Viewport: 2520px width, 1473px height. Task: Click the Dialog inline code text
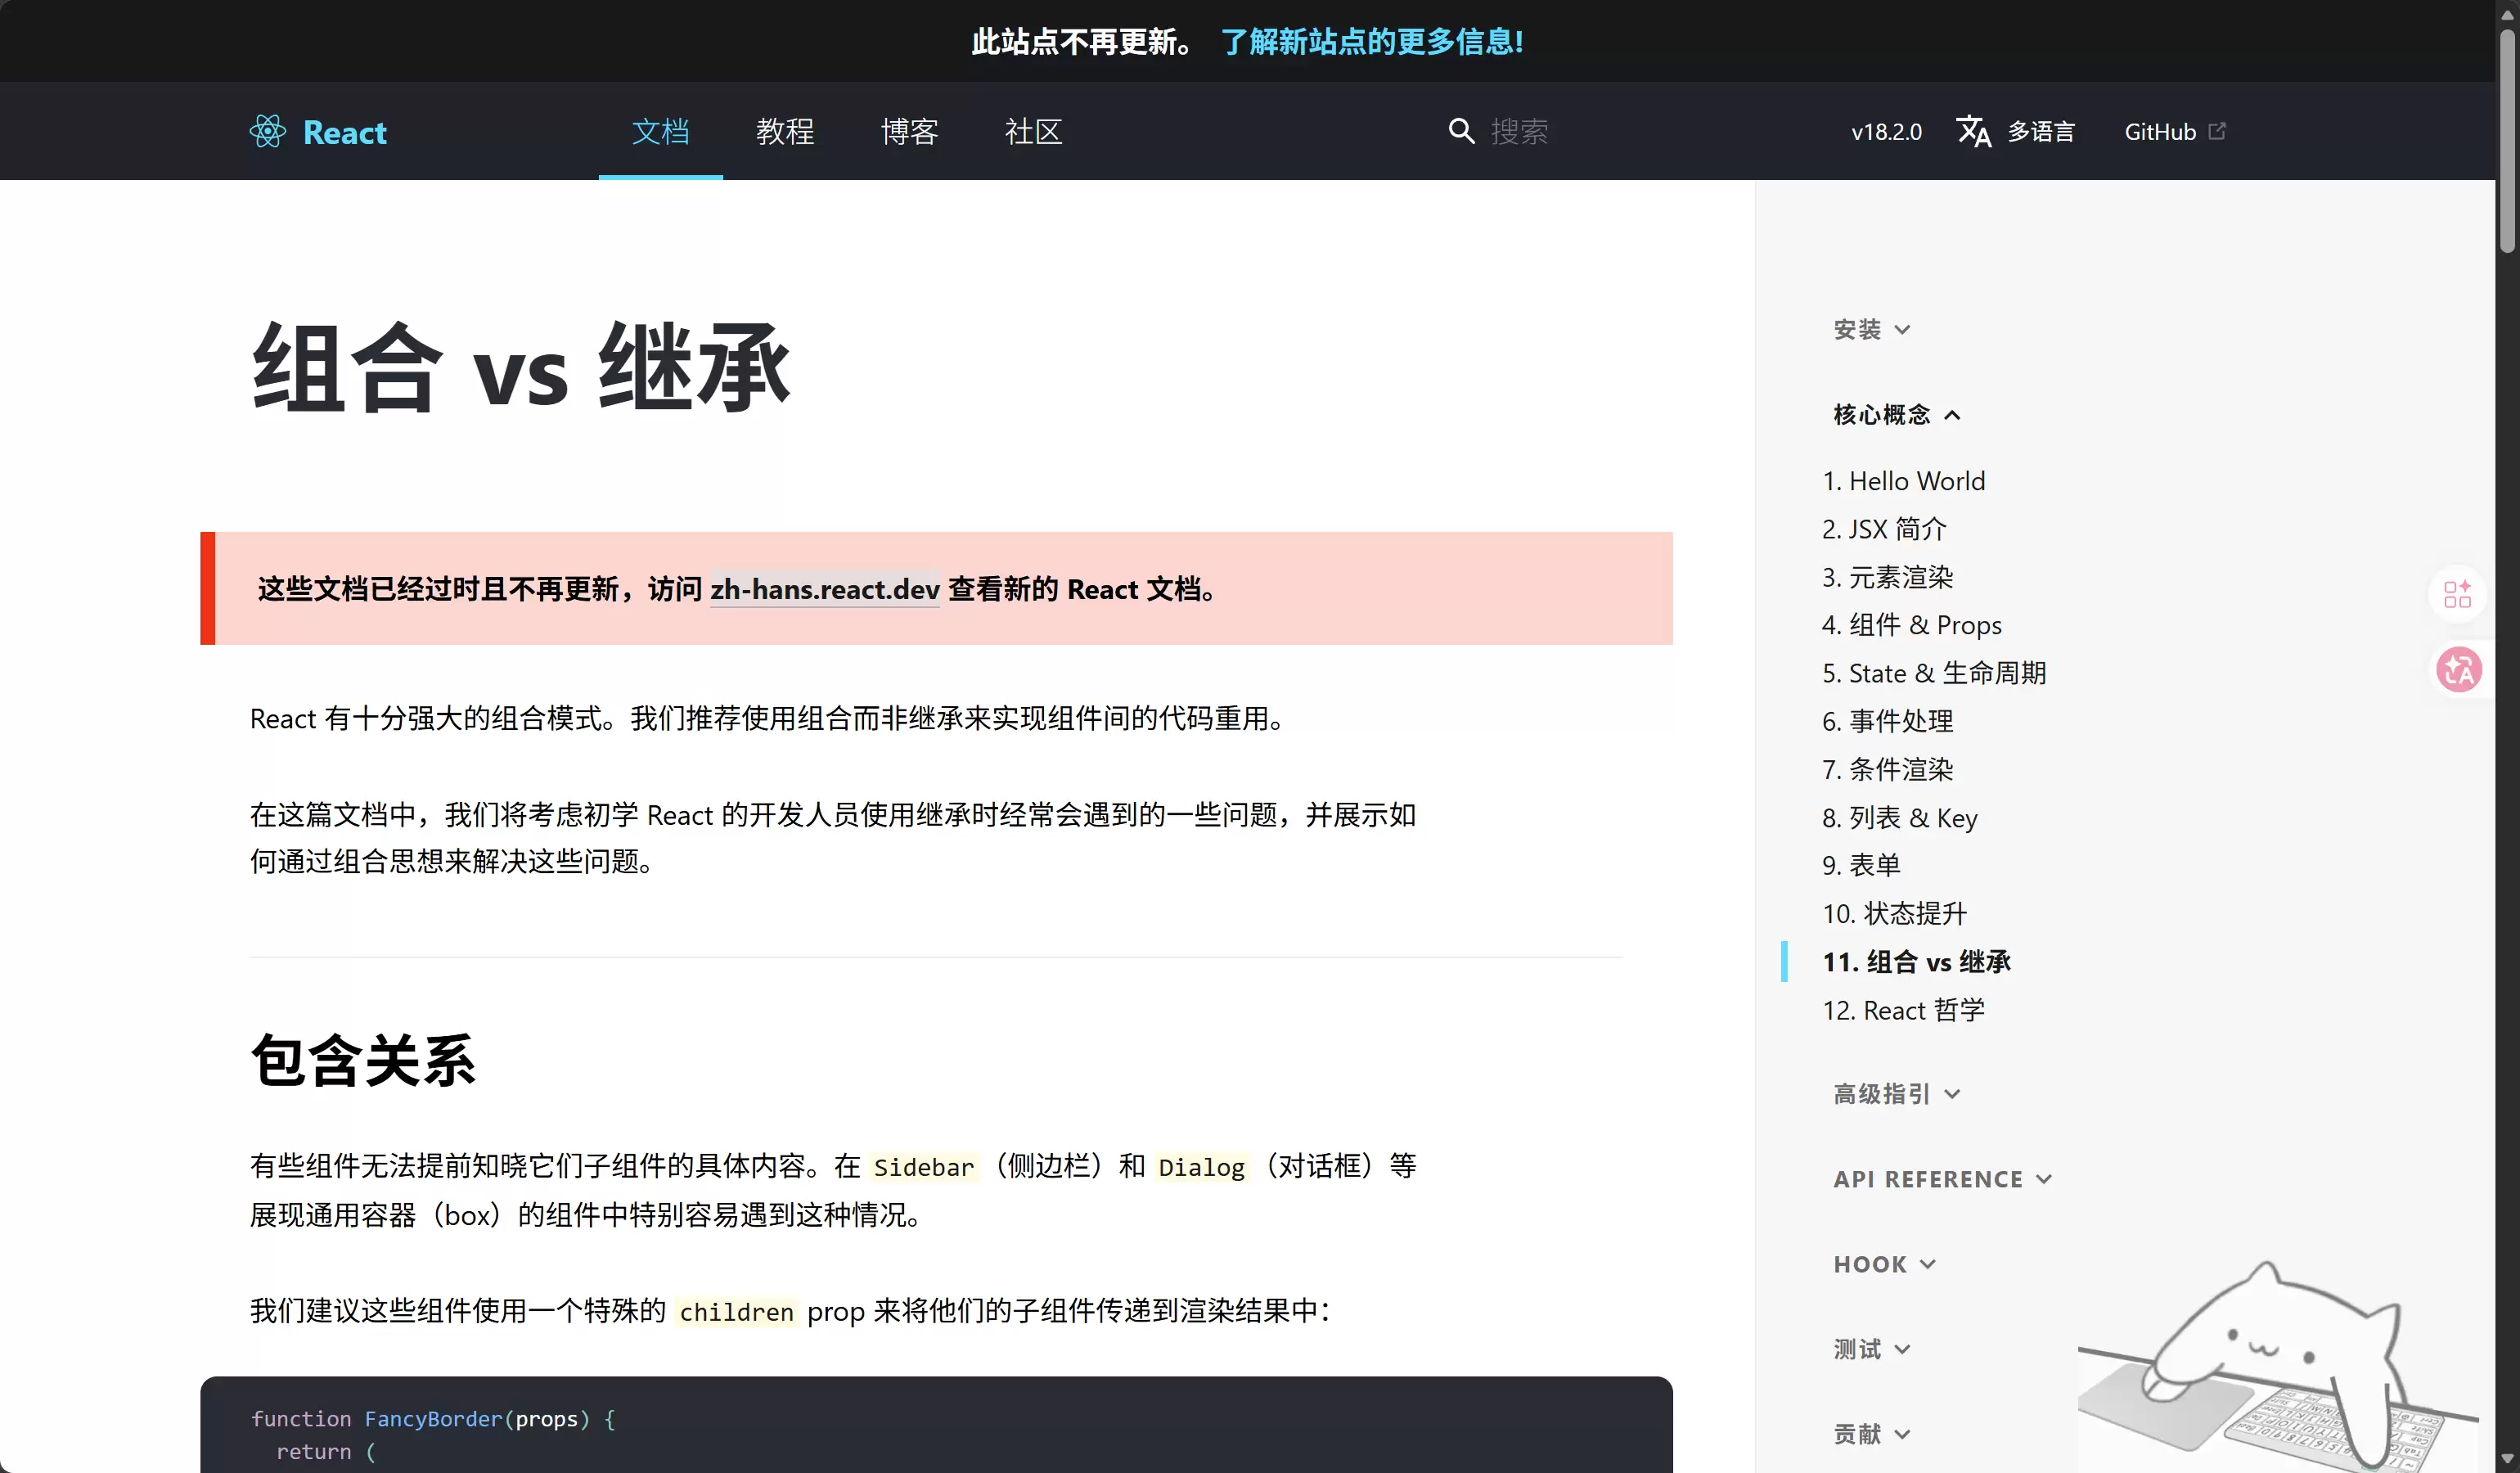pos(1201,1167)
